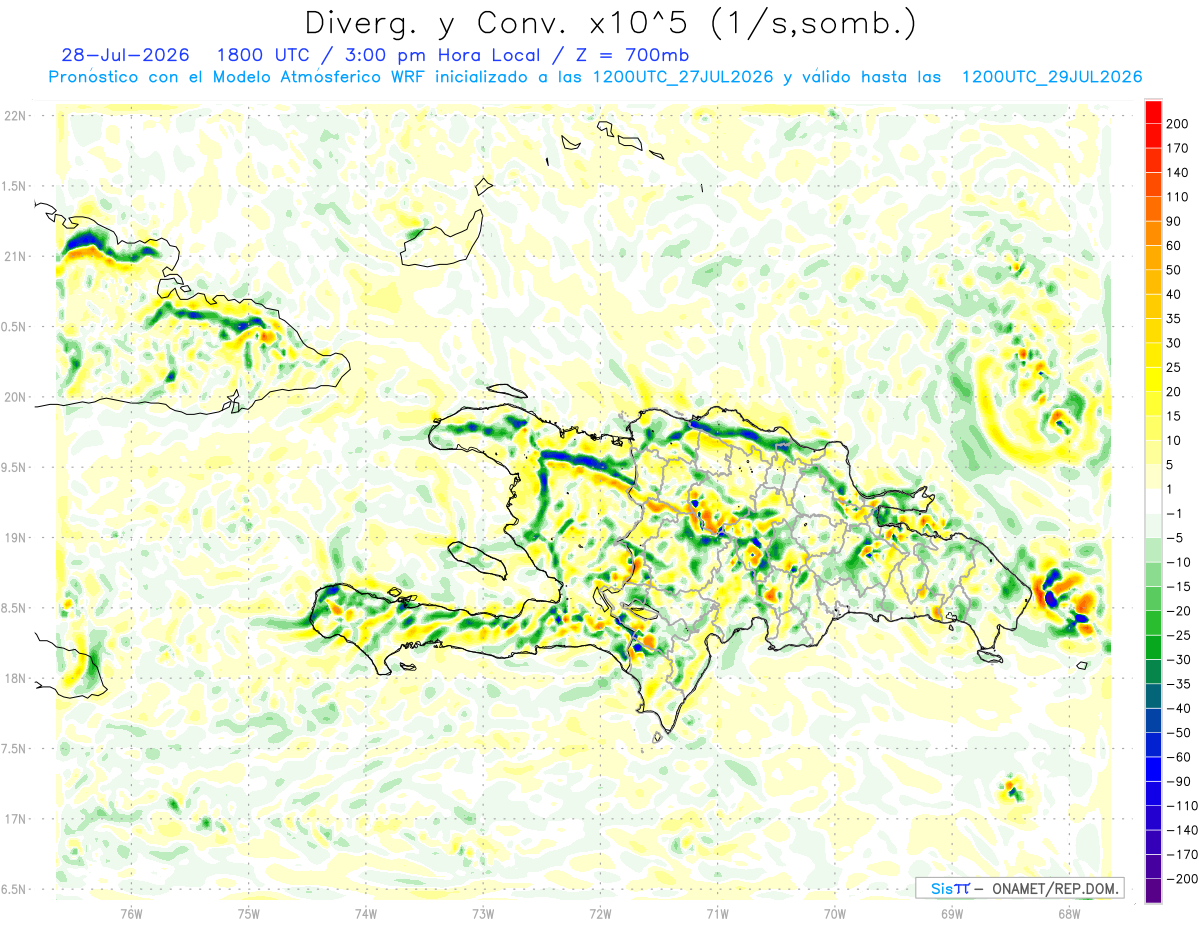
Task: Click the valid-until time "1200UTC_29JUL2026"
Action: 1051,77
